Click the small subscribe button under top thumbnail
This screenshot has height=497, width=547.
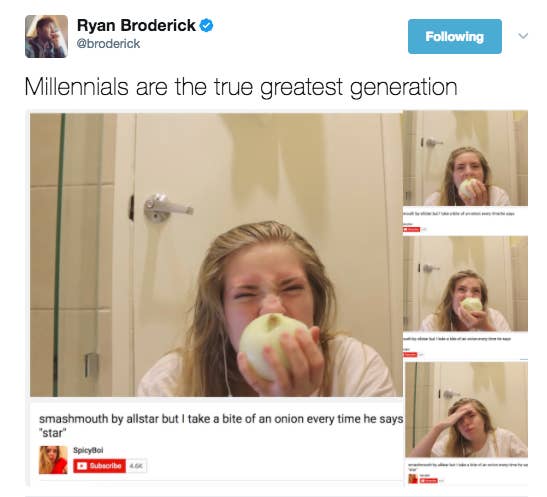click(412, 229)
